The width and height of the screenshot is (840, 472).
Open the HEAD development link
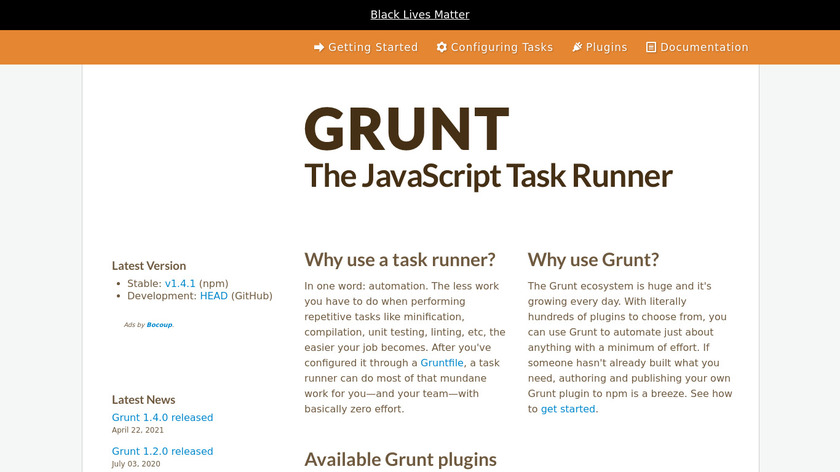[x=214, y=296]
